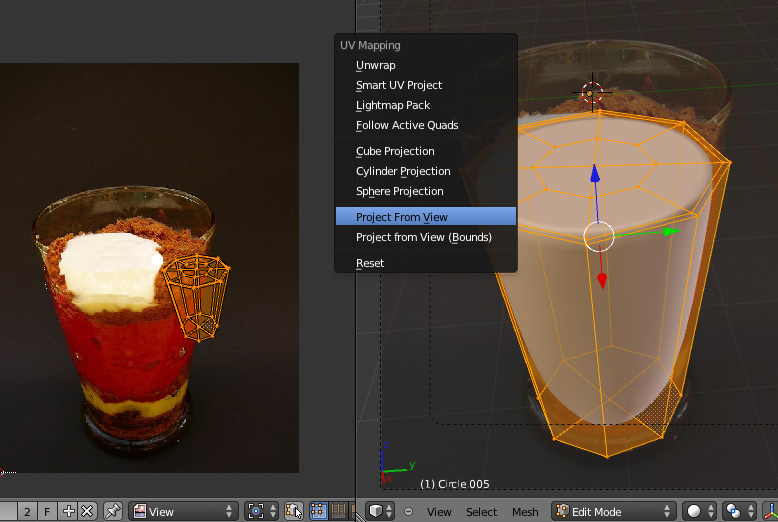Click the unlink image X icon
The height and width of the screenshot is (522, 778).
(87, 511)
